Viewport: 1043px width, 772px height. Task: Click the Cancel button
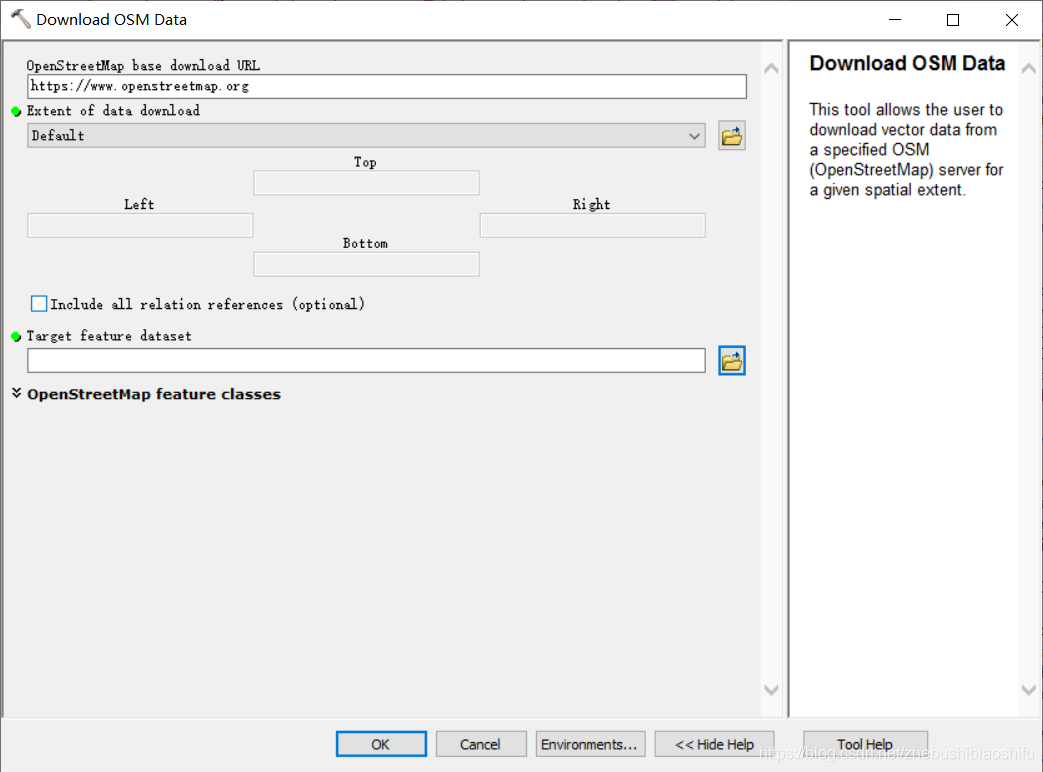coord(481,744)
